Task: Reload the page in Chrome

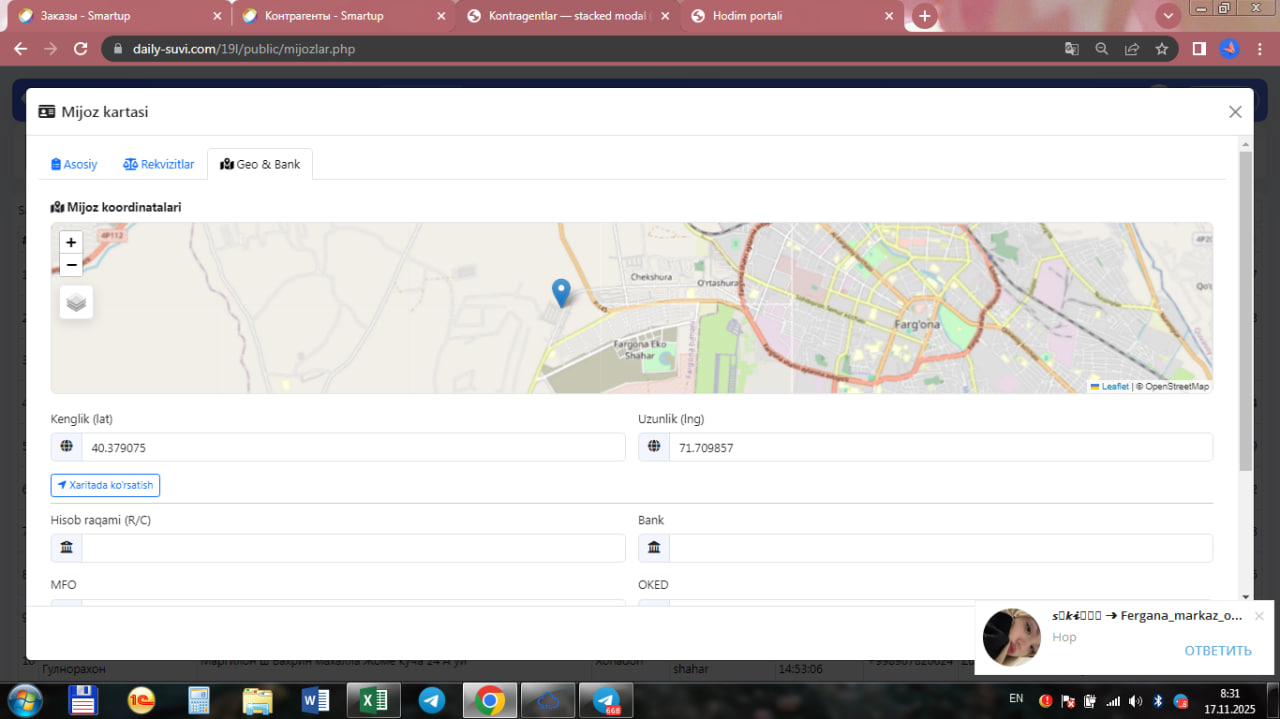Action: tap(82, 48)
